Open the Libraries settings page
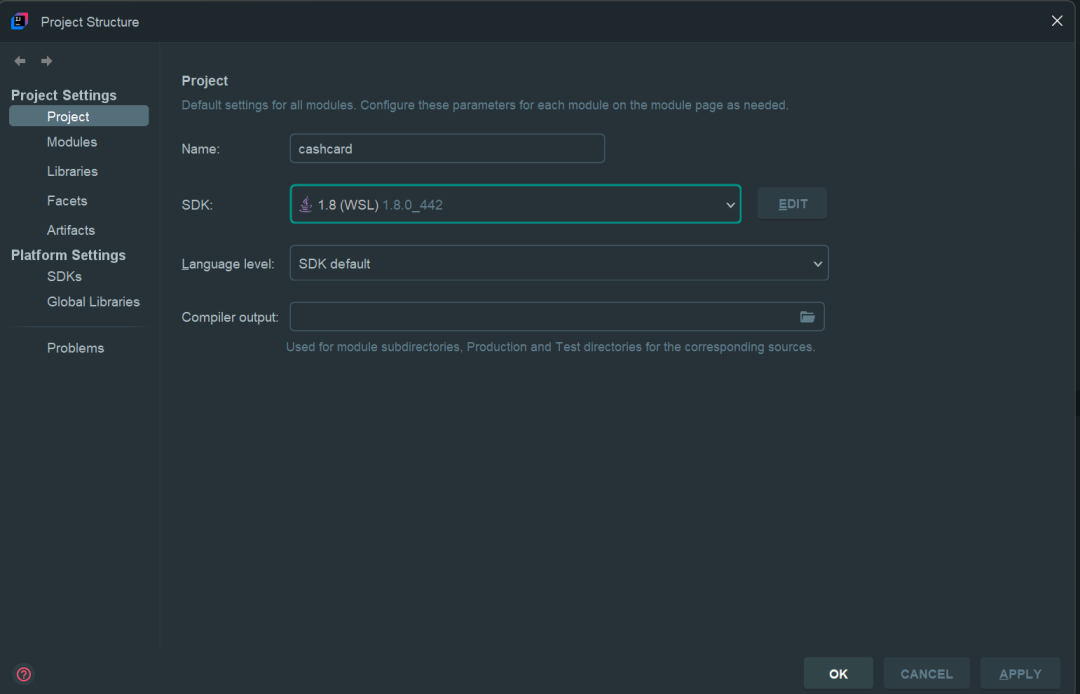This screenshot has height=694, width=1080. pyautogui.click(x=72, y=171)
